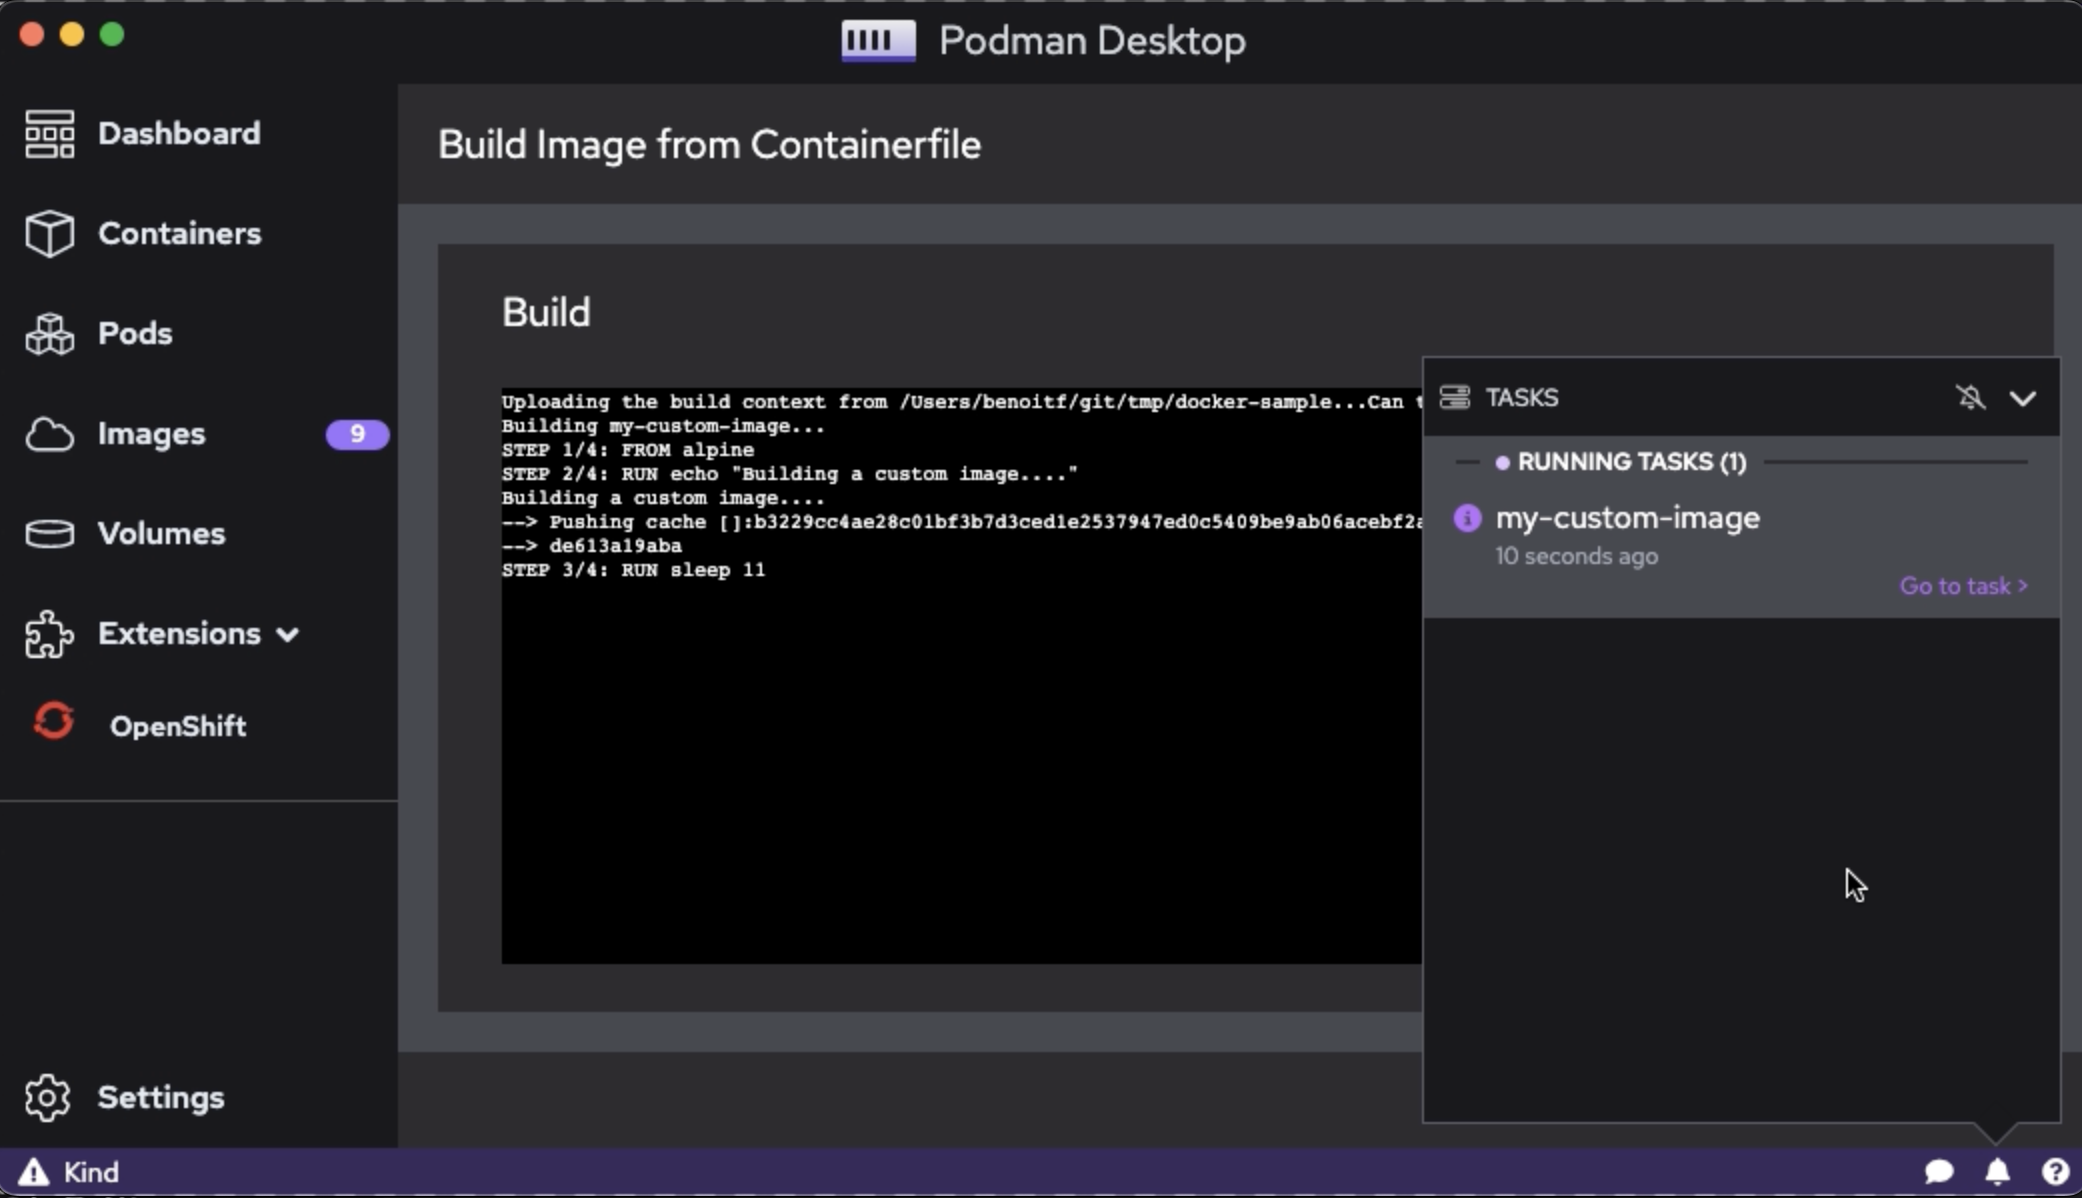Toggle the muted notifications bell in Tasks
Image resolution: width=2082 pixels, height=1198 pixels.
point(1970,397)
